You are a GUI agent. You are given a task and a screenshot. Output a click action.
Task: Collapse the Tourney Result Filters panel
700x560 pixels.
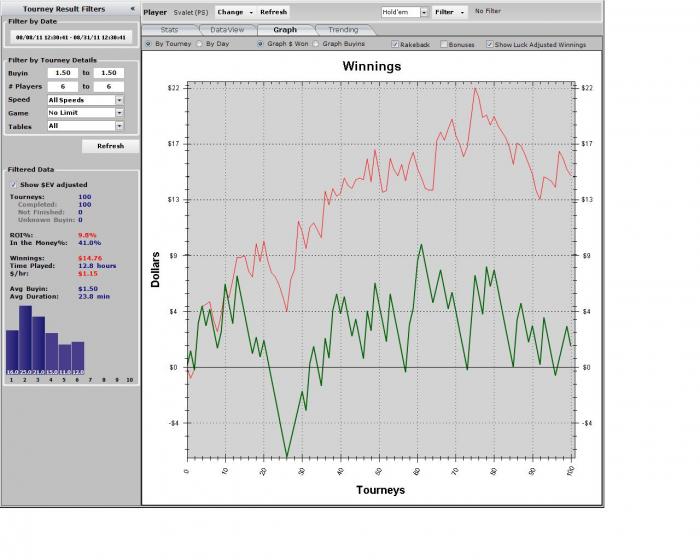(x=133, y=8)
